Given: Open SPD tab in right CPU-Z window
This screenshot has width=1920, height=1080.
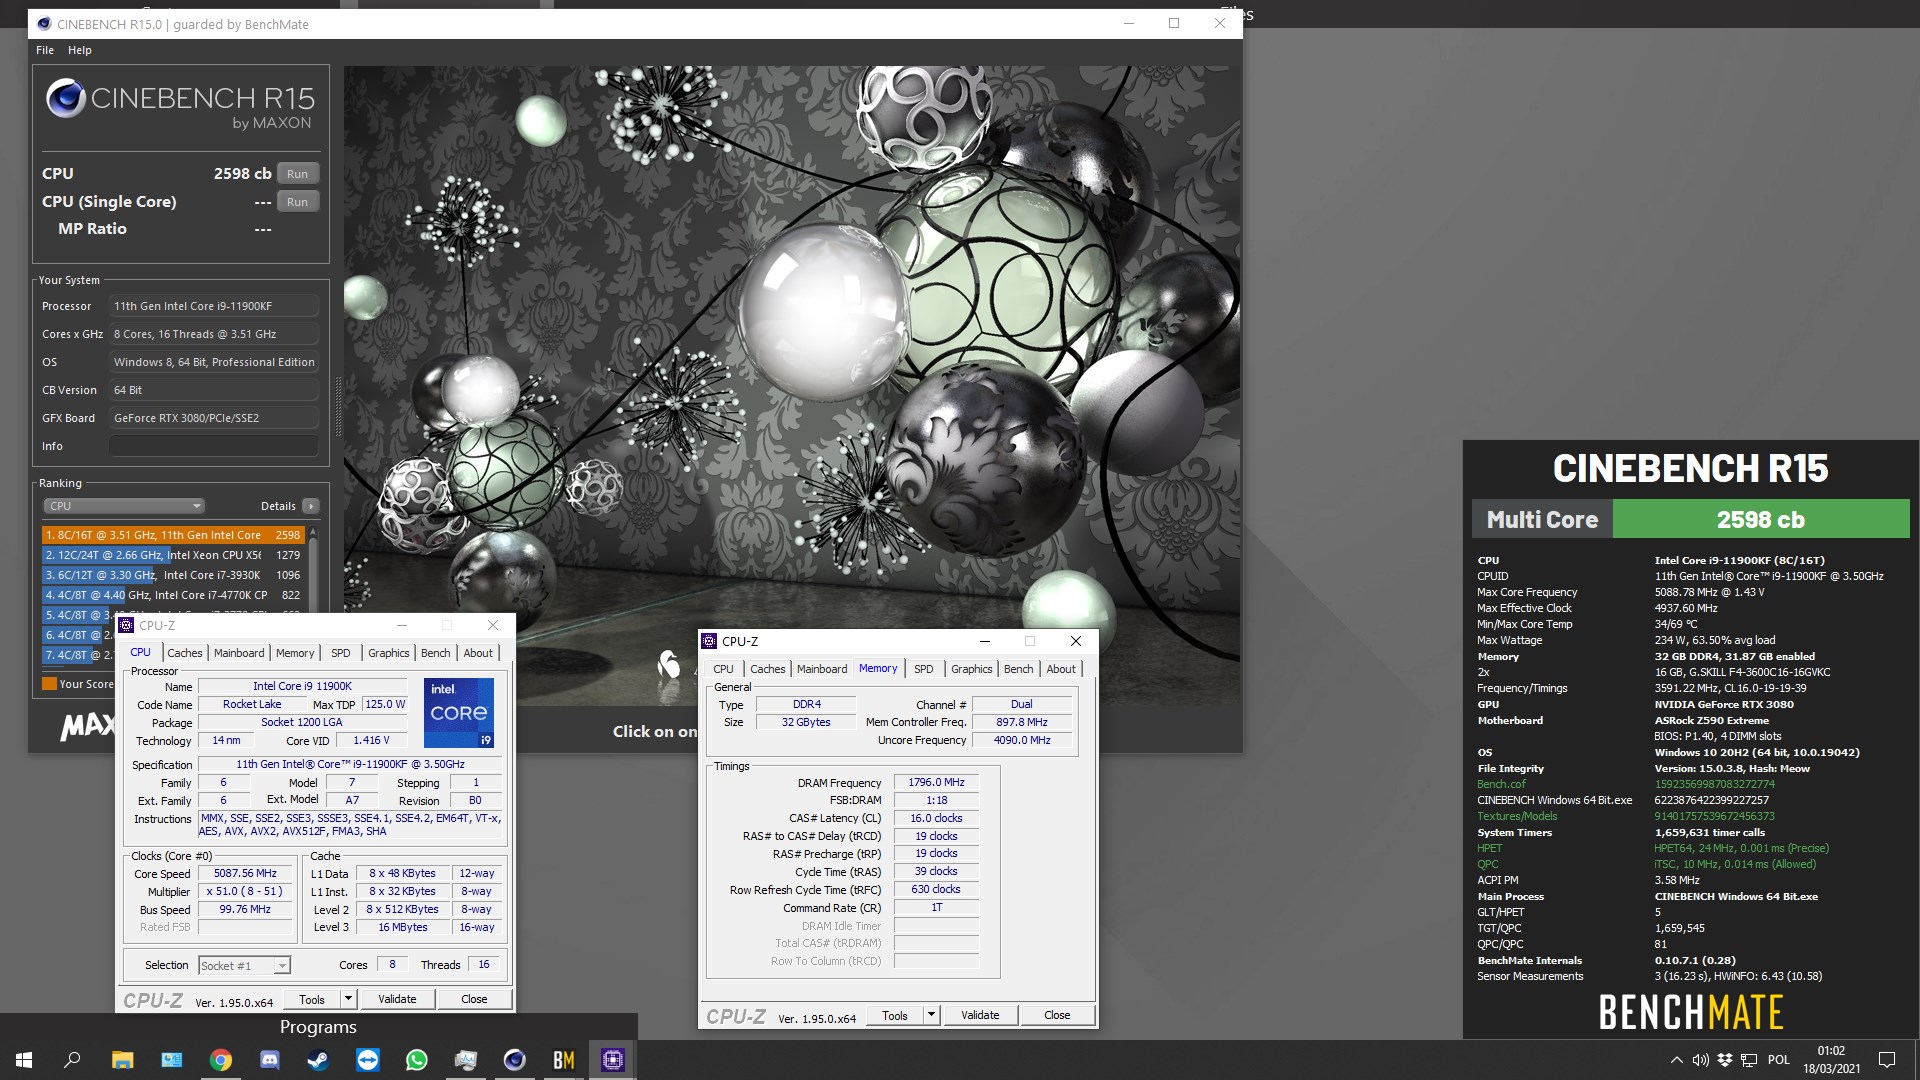Looking at the screenshot, I should tap(924, 669).
